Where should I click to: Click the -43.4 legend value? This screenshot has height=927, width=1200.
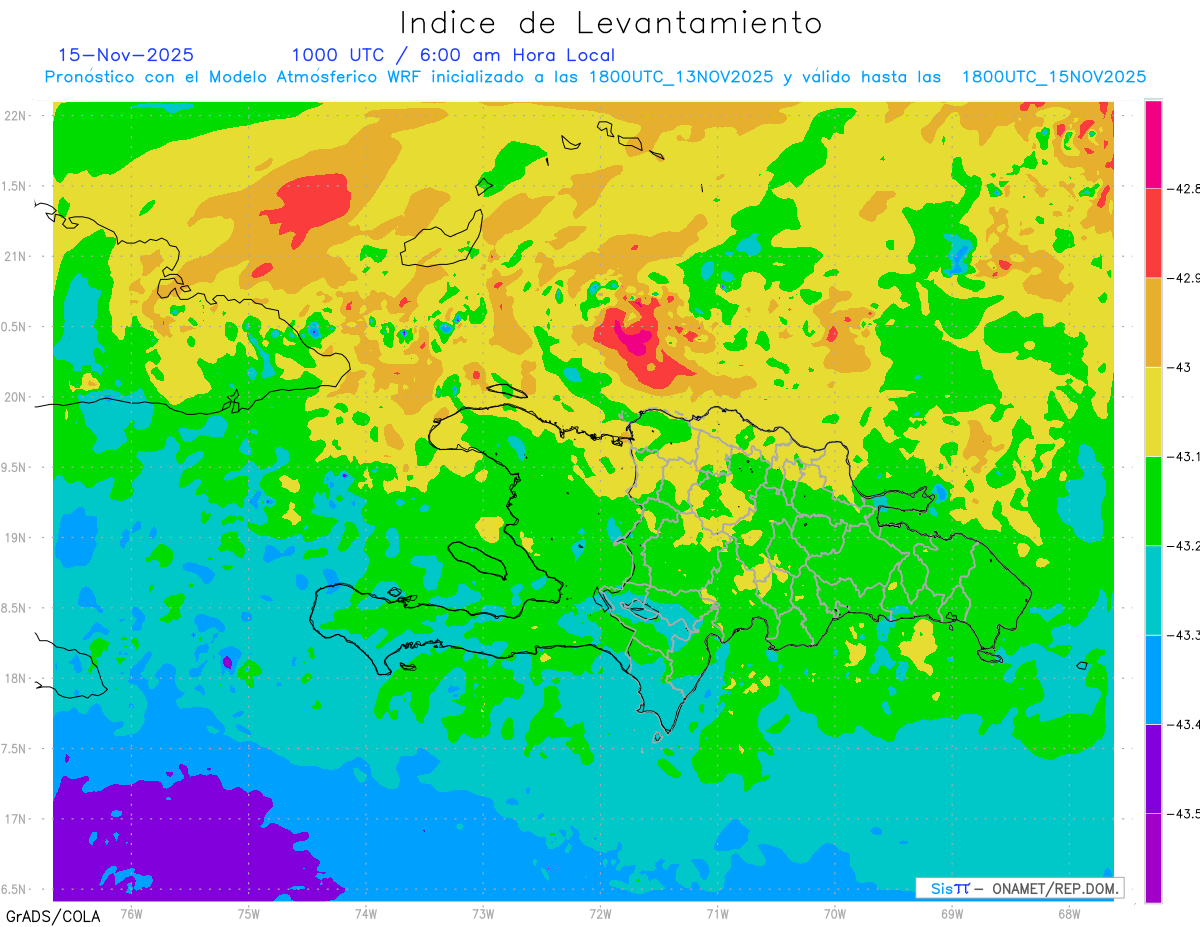1184,724
